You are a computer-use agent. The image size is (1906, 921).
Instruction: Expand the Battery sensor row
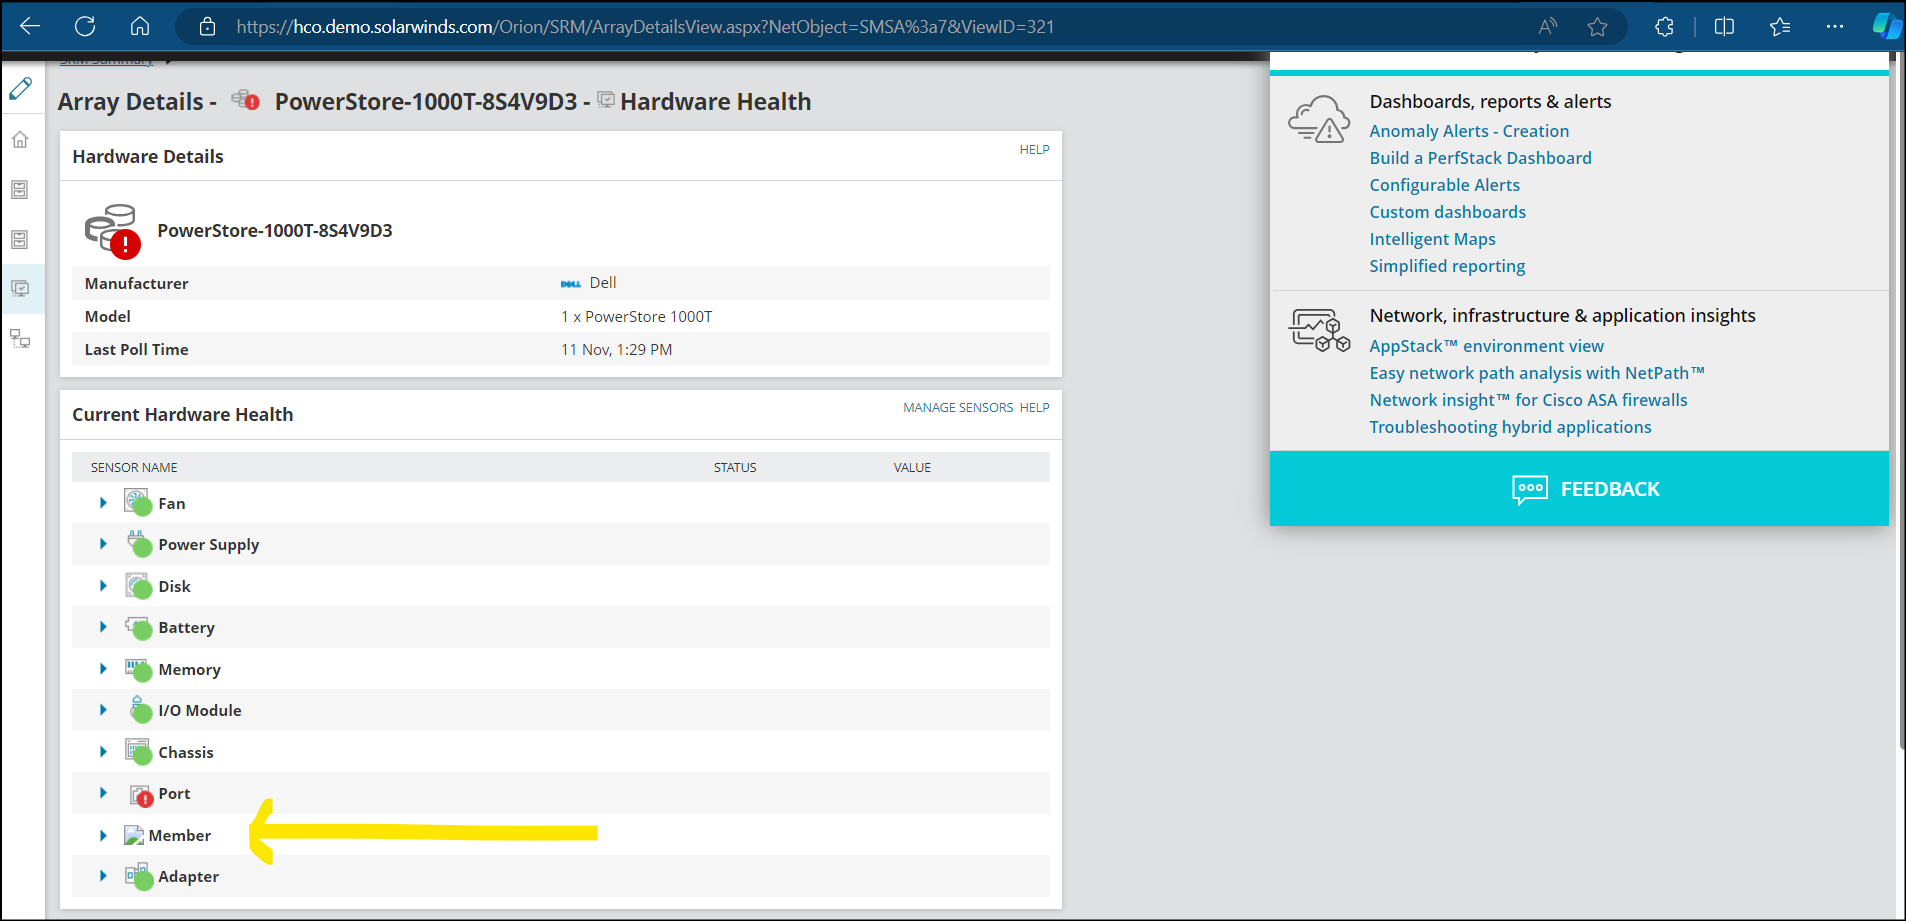[103, 627]
